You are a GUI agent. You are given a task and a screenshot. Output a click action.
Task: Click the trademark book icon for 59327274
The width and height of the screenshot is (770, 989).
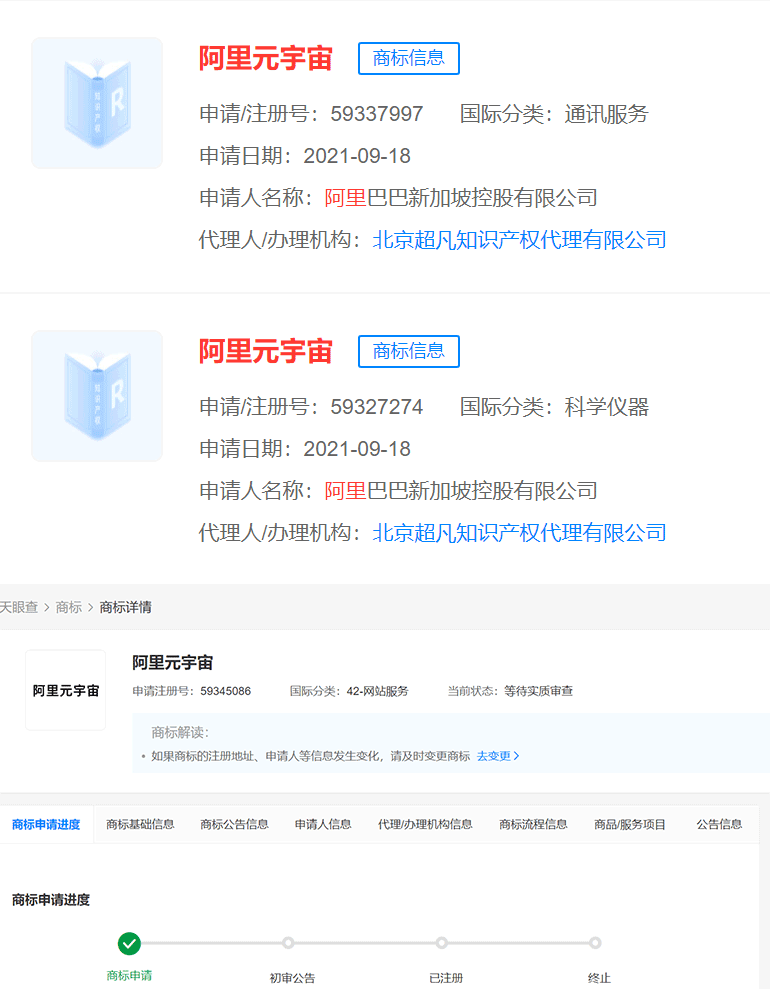coord(97,395)
